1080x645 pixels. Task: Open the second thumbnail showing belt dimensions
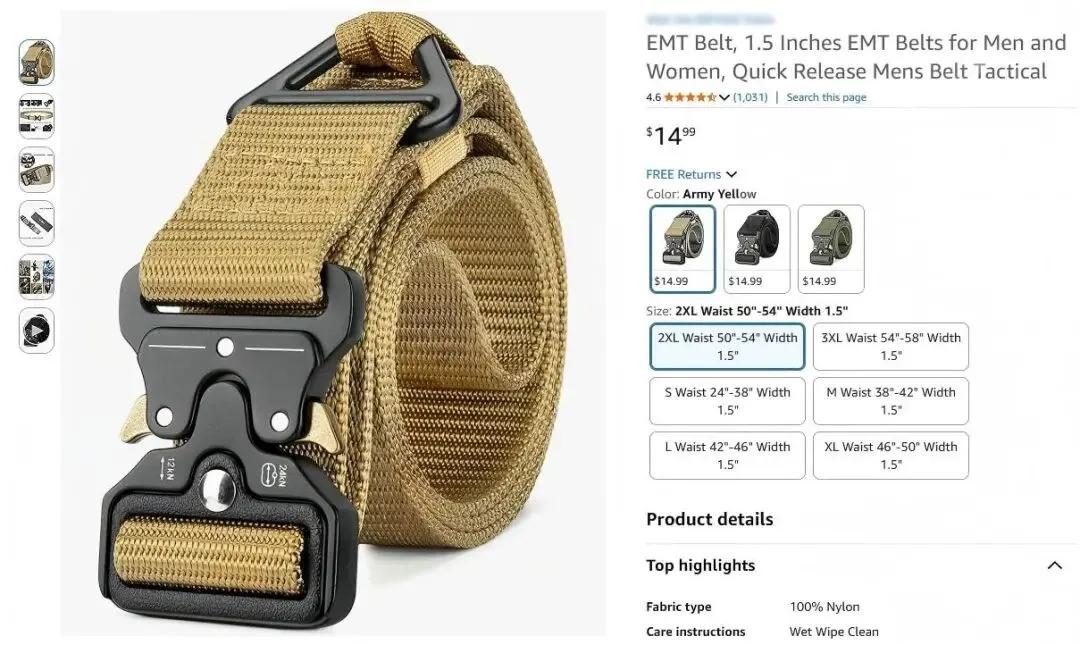[x=37, y=116]
